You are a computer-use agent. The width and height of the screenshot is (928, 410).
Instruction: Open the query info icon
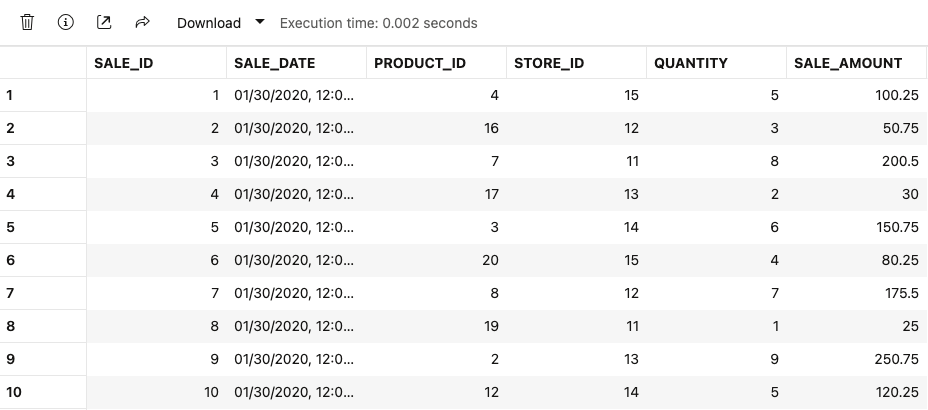[66, 22]
